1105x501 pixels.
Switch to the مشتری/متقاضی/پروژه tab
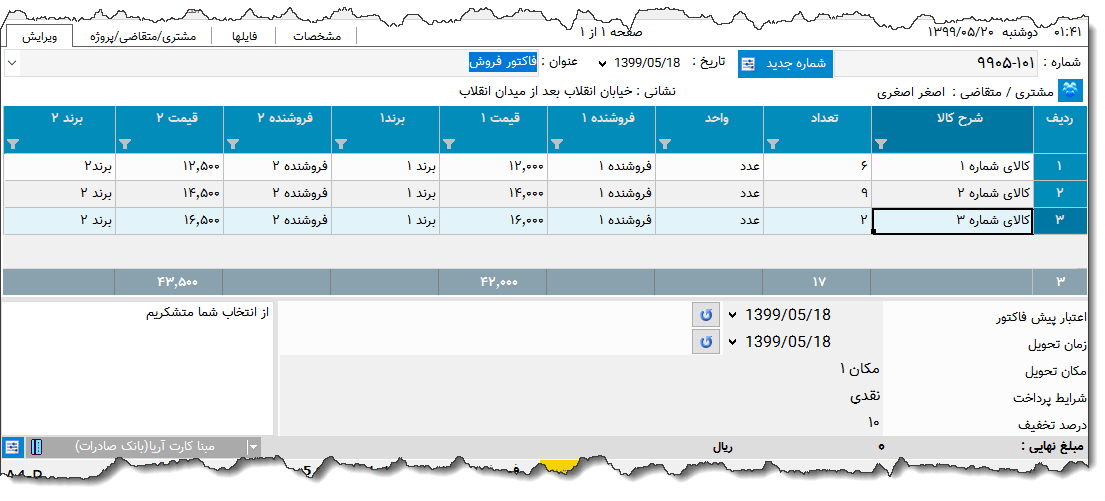tap(143, 37)
